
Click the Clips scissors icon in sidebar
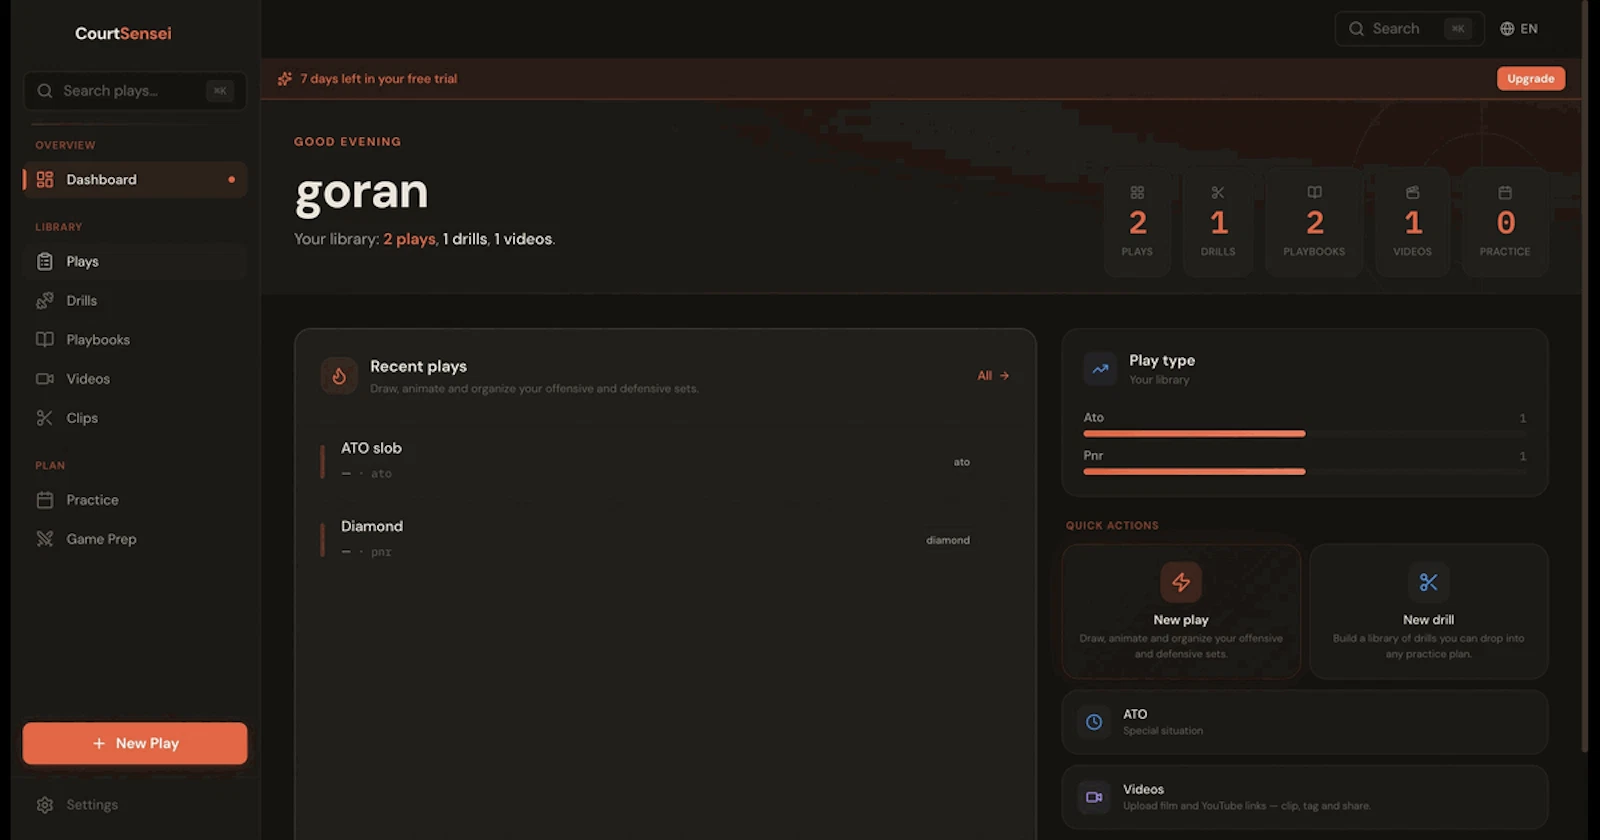coord(45,418)
